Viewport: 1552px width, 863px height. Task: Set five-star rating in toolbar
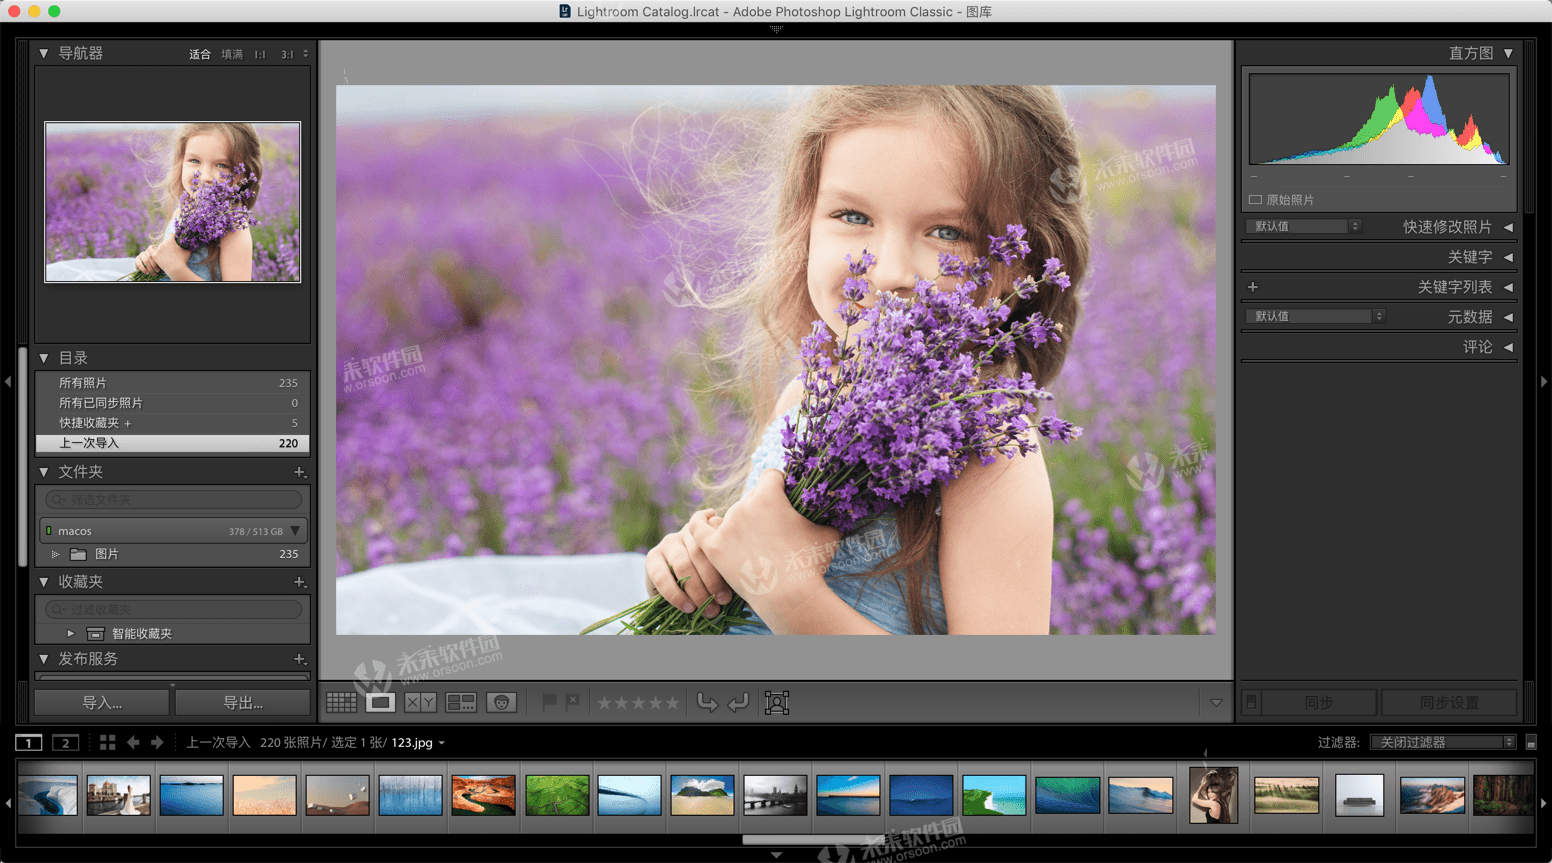click(672, 703)
